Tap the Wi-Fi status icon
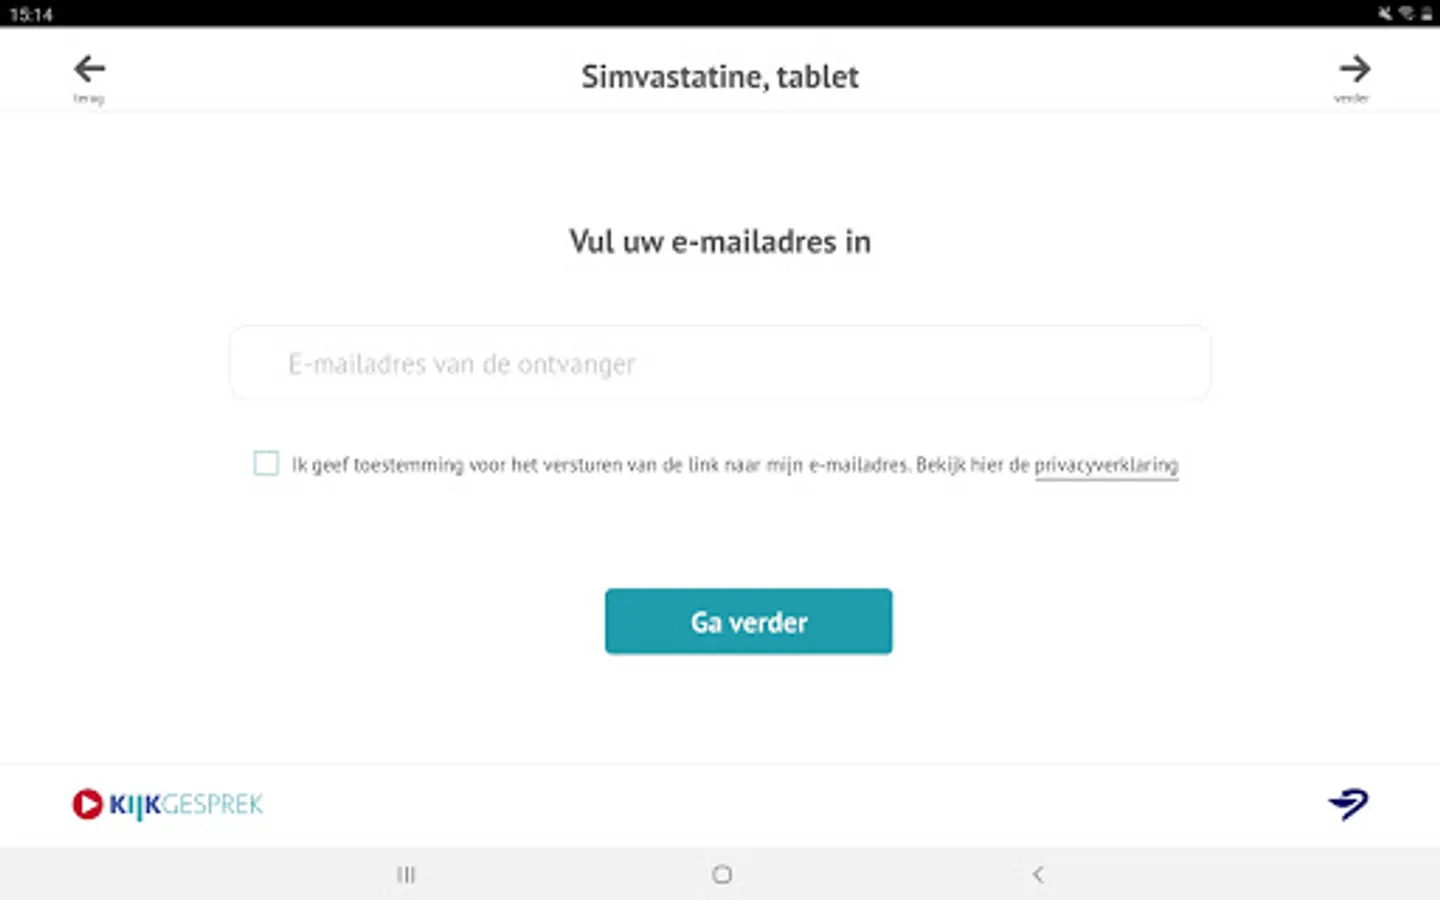Screen dimensions: 1440x900 pos(1406,13)
